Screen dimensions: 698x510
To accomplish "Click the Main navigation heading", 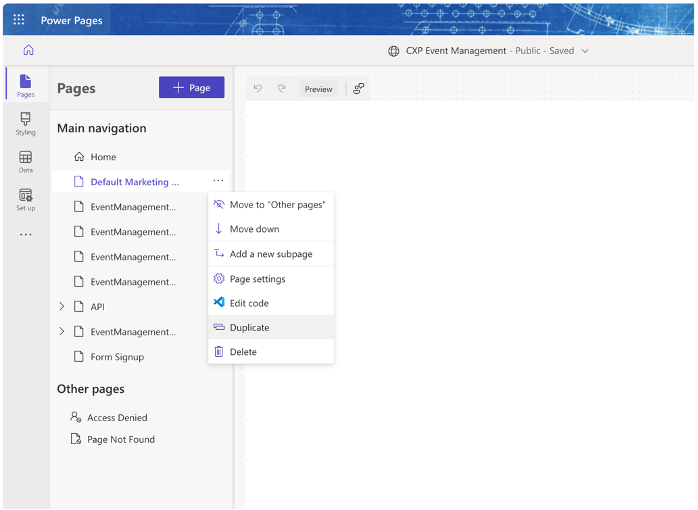I will pos(101,128).
